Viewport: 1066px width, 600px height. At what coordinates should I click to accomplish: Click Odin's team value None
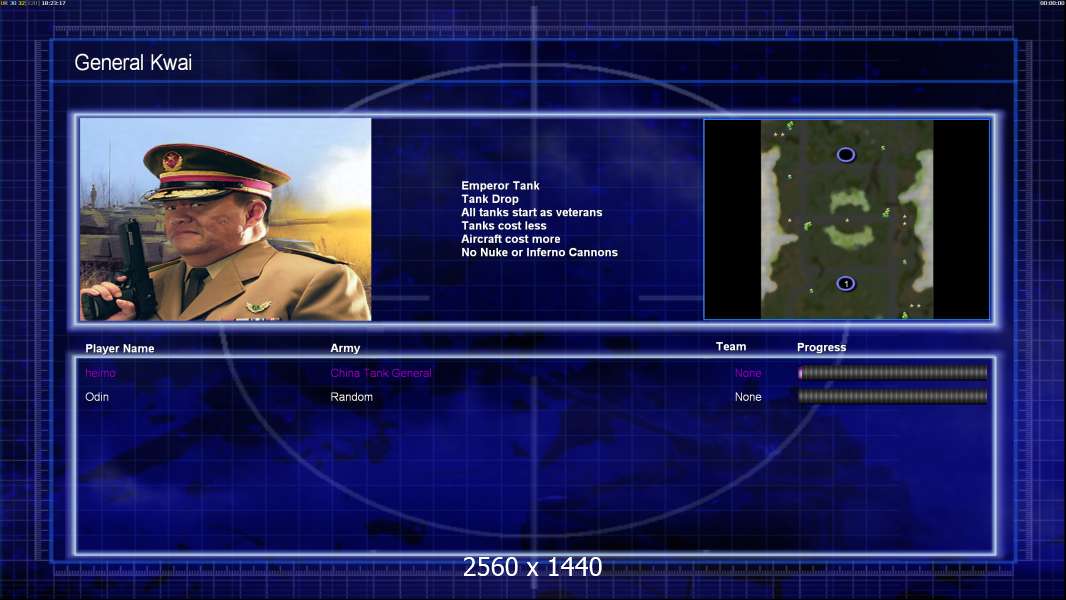[748, 397]
